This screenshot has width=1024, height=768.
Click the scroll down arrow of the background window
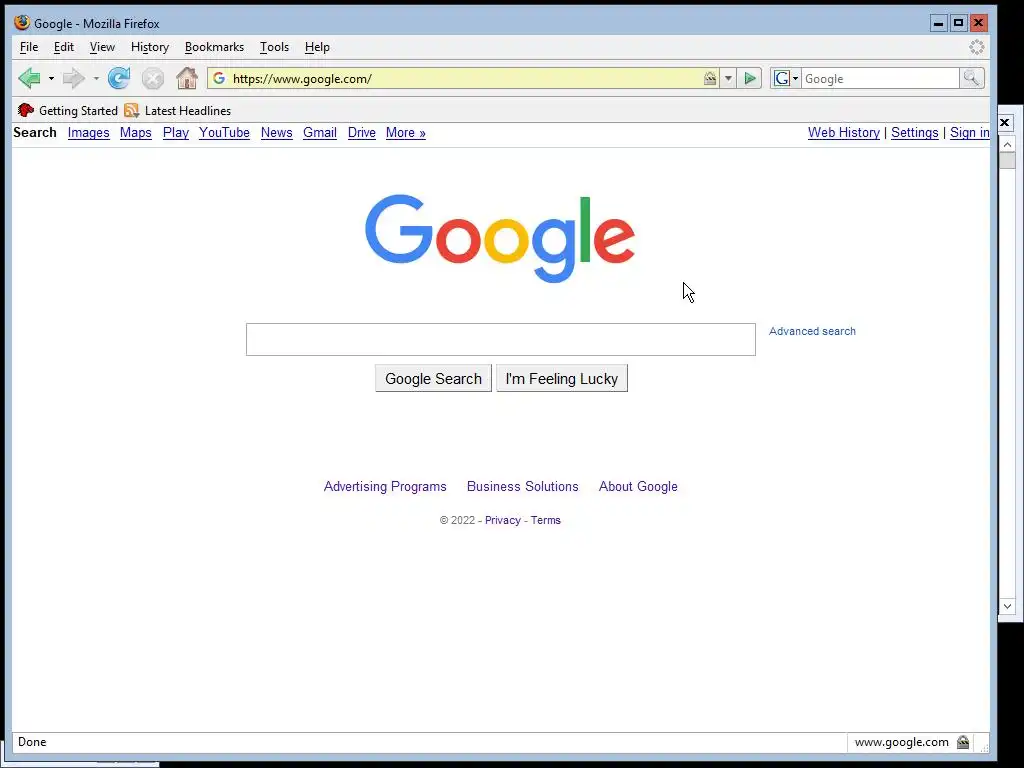point(1007,606)
